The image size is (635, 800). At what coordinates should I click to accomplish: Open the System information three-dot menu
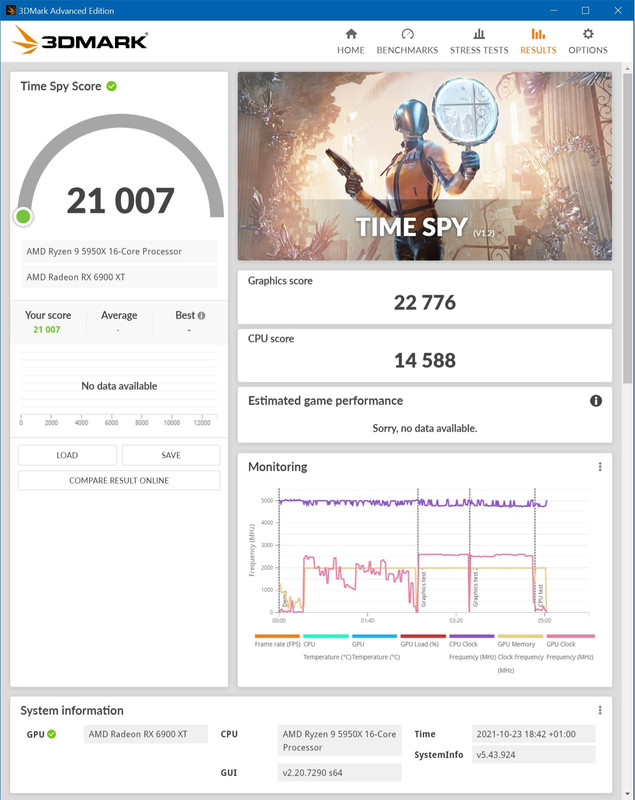click(x=600, y=710)
